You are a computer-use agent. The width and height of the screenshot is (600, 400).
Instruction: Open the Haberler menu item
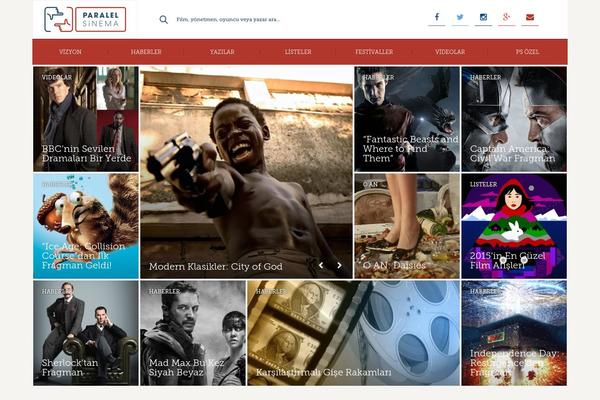[x=146, y=52]
